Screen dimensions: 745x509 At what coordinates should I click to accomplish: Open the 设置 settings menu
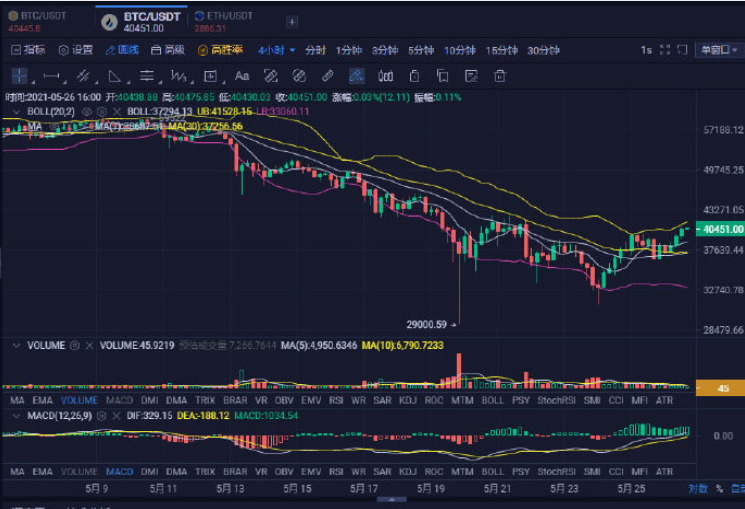click(76, 50)
